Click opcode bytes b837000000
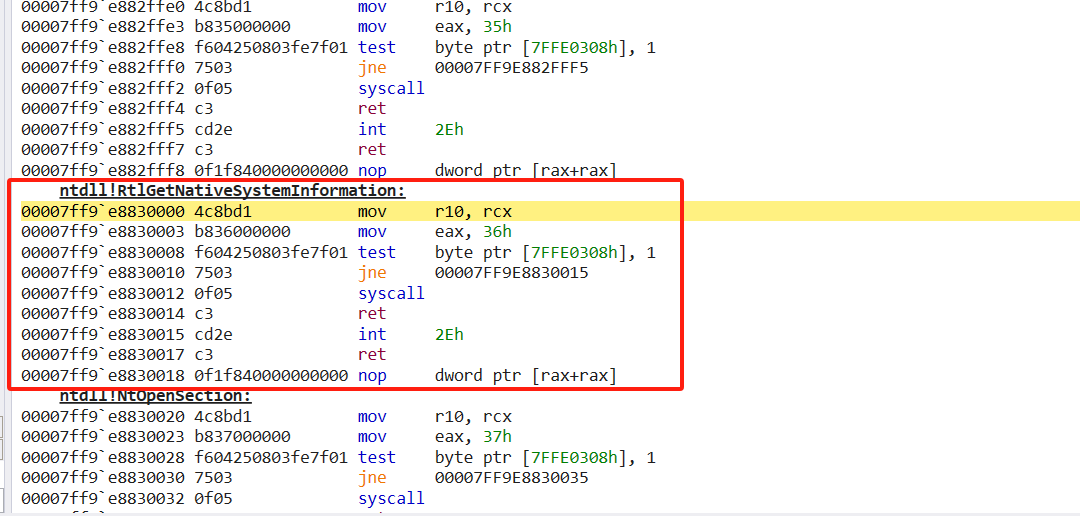The width and height of the screenshot is (1080, 516). pyautogui.click(x=242, y=437)
